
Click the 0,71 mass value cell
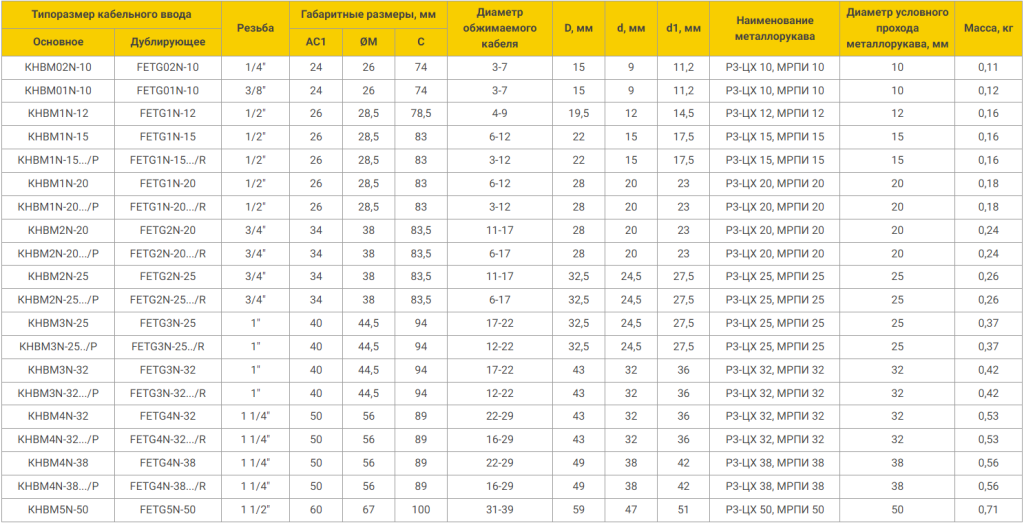989,510
